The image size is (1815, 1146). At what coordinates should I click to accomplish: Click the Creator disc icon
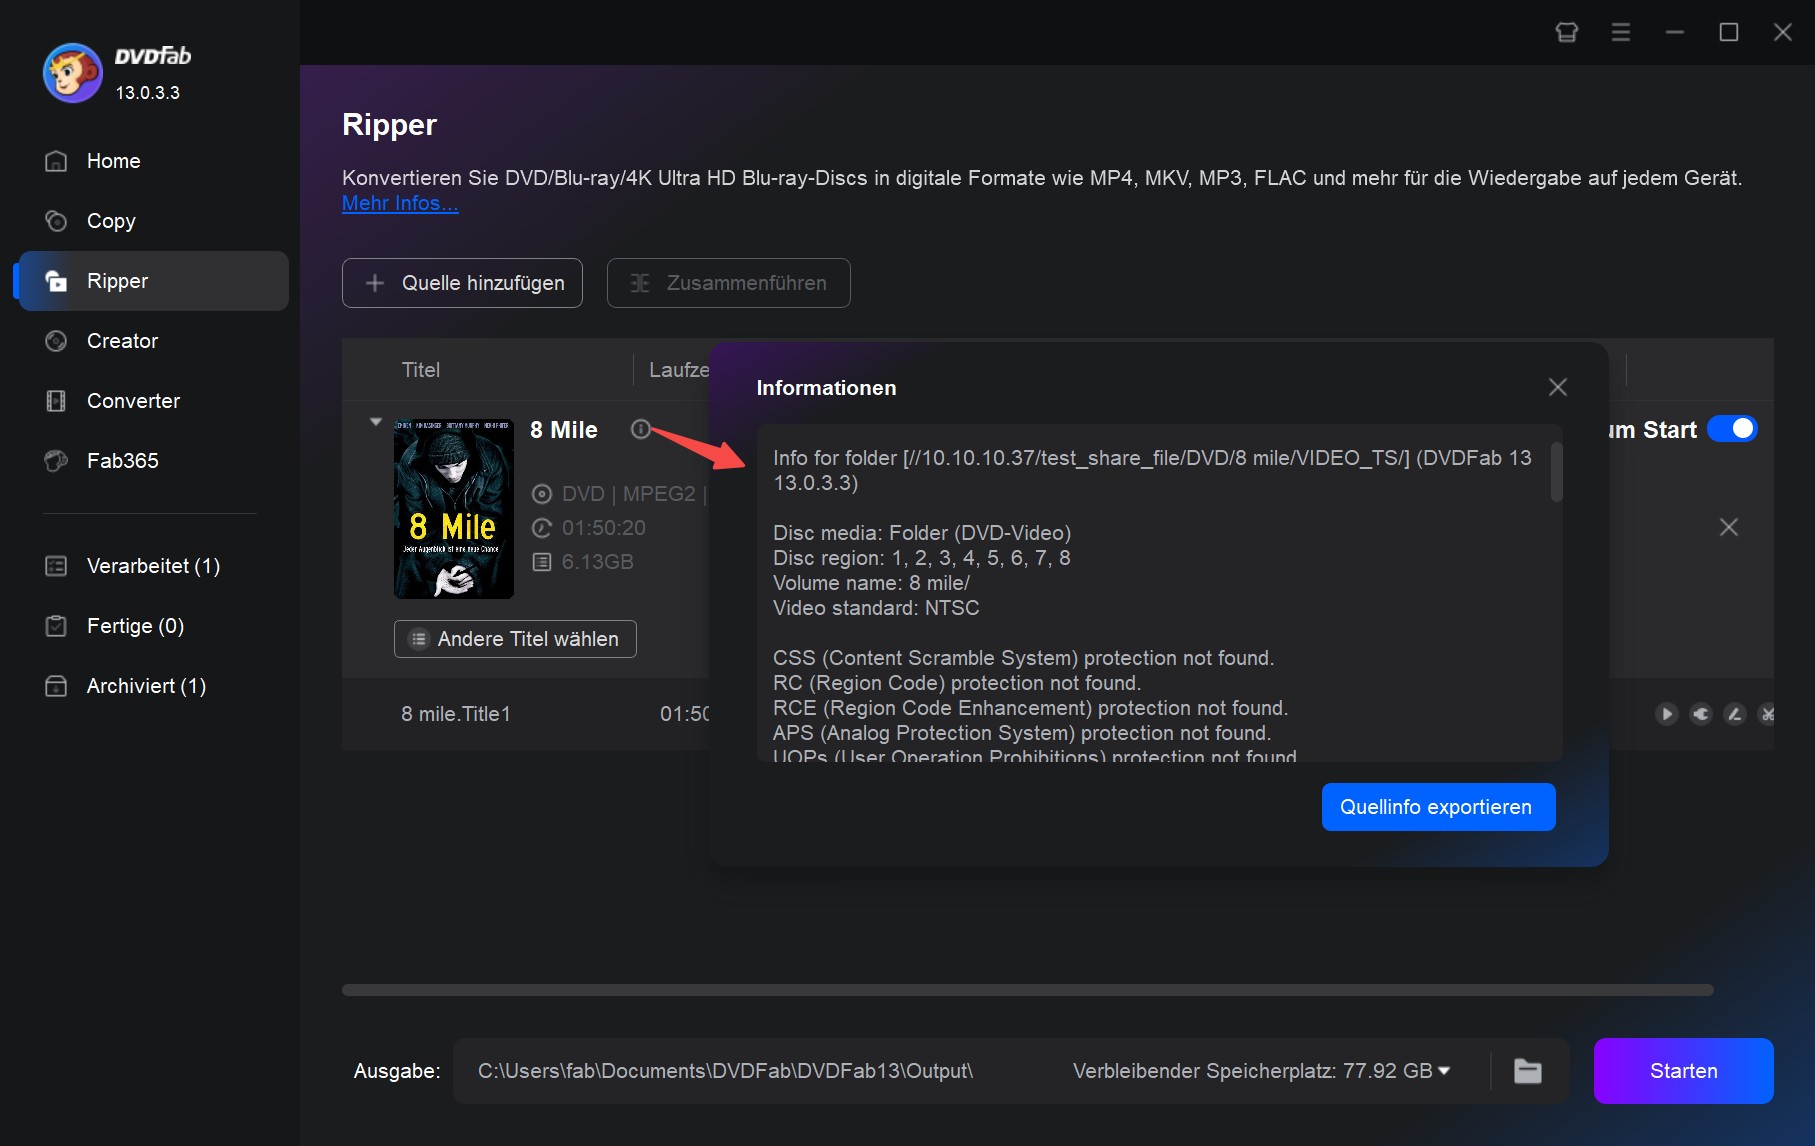click(x=56, y=341)
